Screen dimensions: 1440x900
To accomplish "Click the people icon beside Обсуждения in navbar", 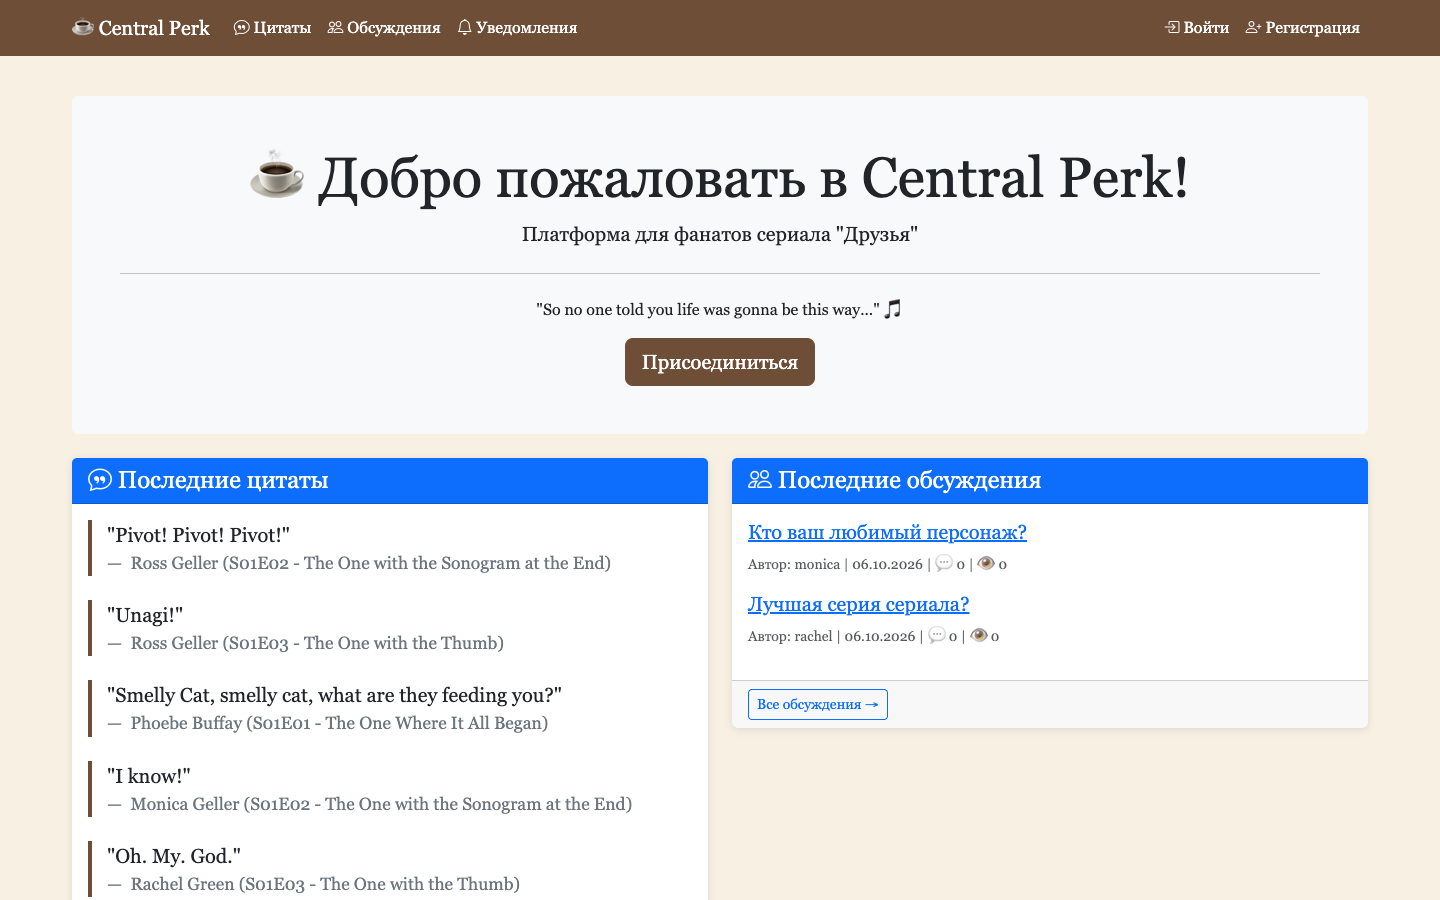I will click(x=335, y=27).
